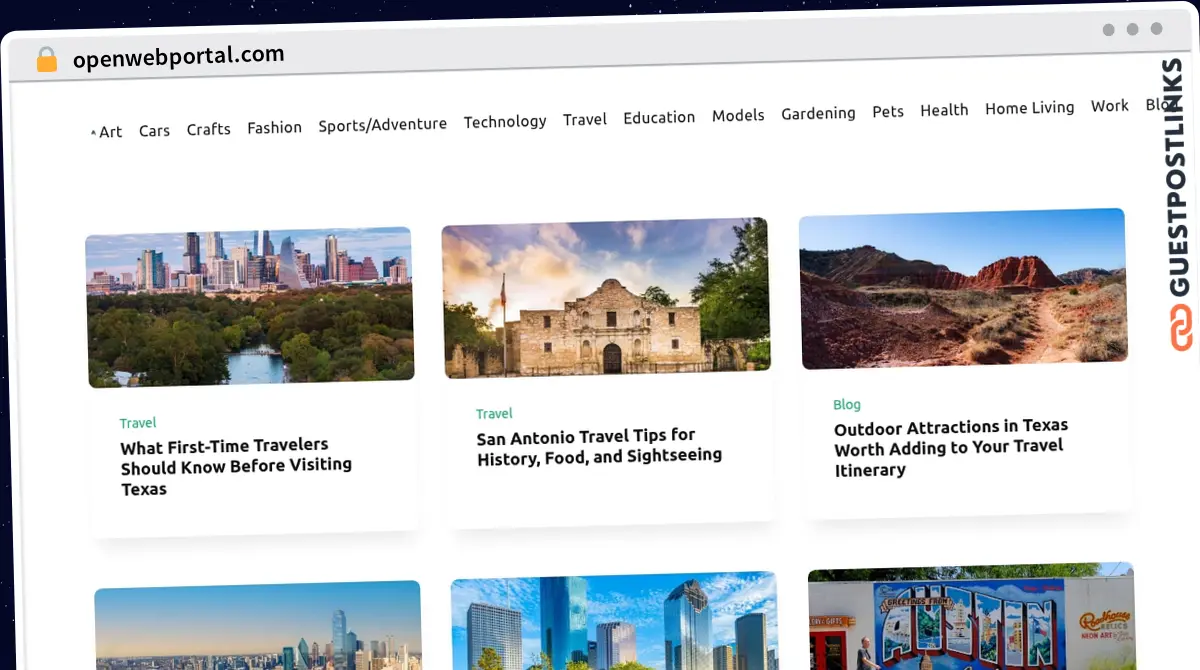Viewport: 1200px width, 670px height.
Task: Open the Dallas skyline thumbnail at bottom left
Action: (x=258, y=625)
